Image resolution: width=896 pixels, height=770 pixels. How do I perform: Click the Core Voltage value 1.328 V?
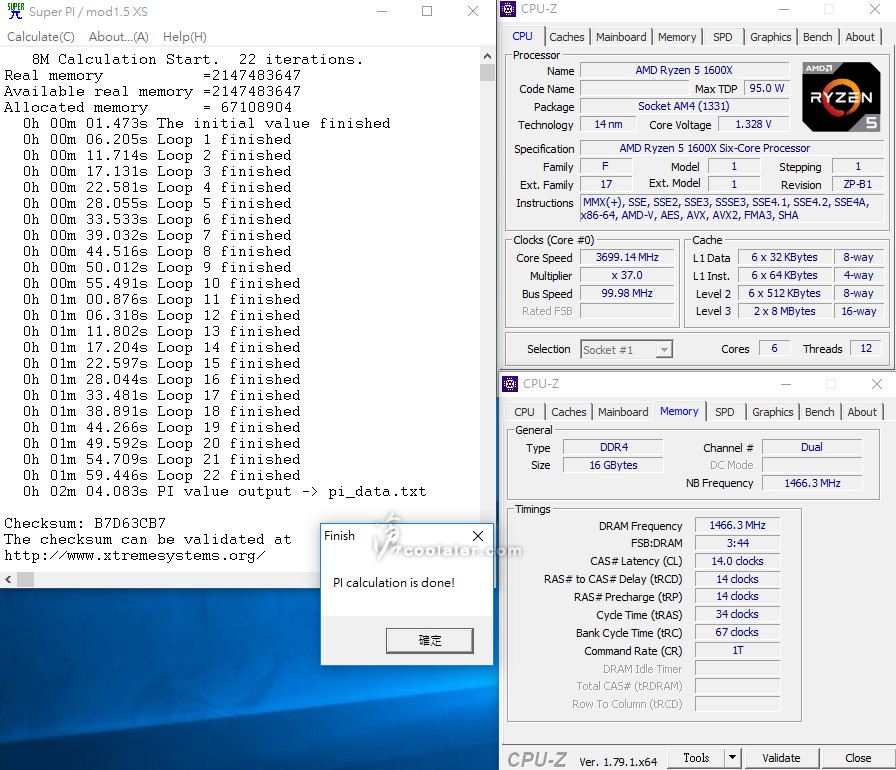(753, 125)
